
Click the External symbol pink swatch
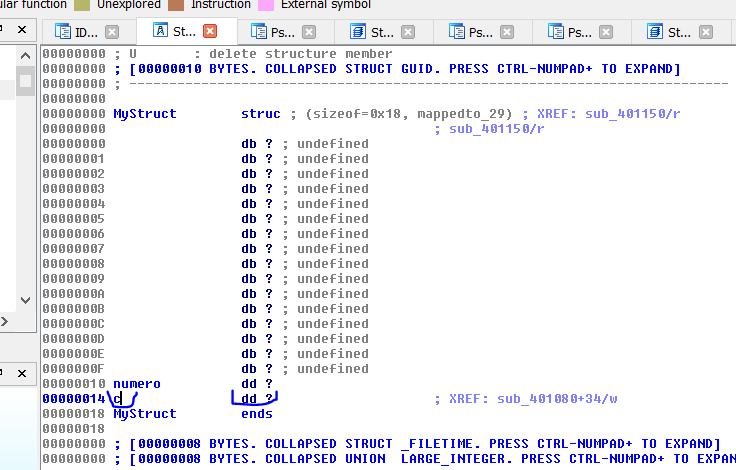(x=266, y=5)
